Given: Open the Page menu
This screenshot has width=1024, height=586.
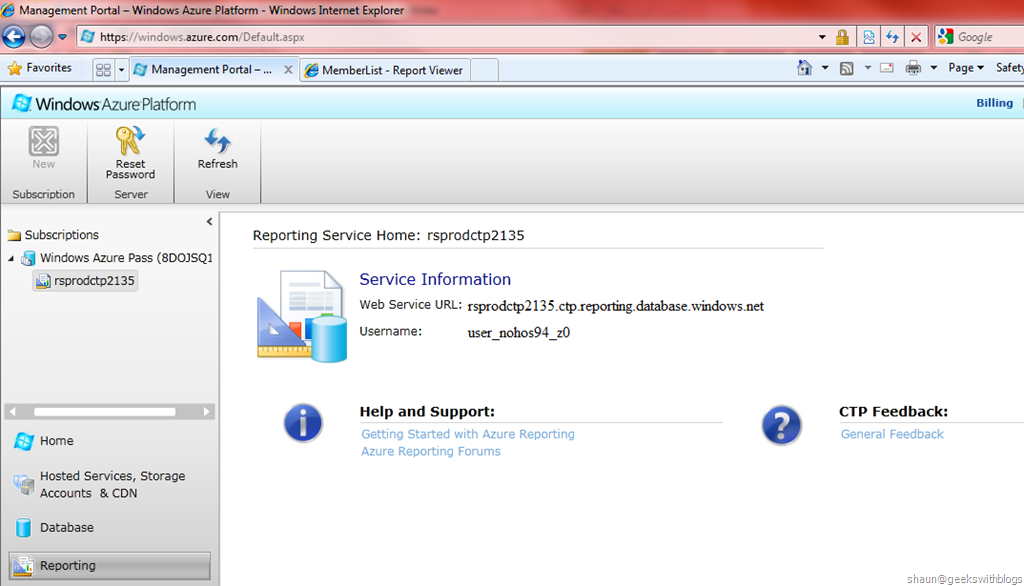Looking at the screenshot, I should (966, 68).
